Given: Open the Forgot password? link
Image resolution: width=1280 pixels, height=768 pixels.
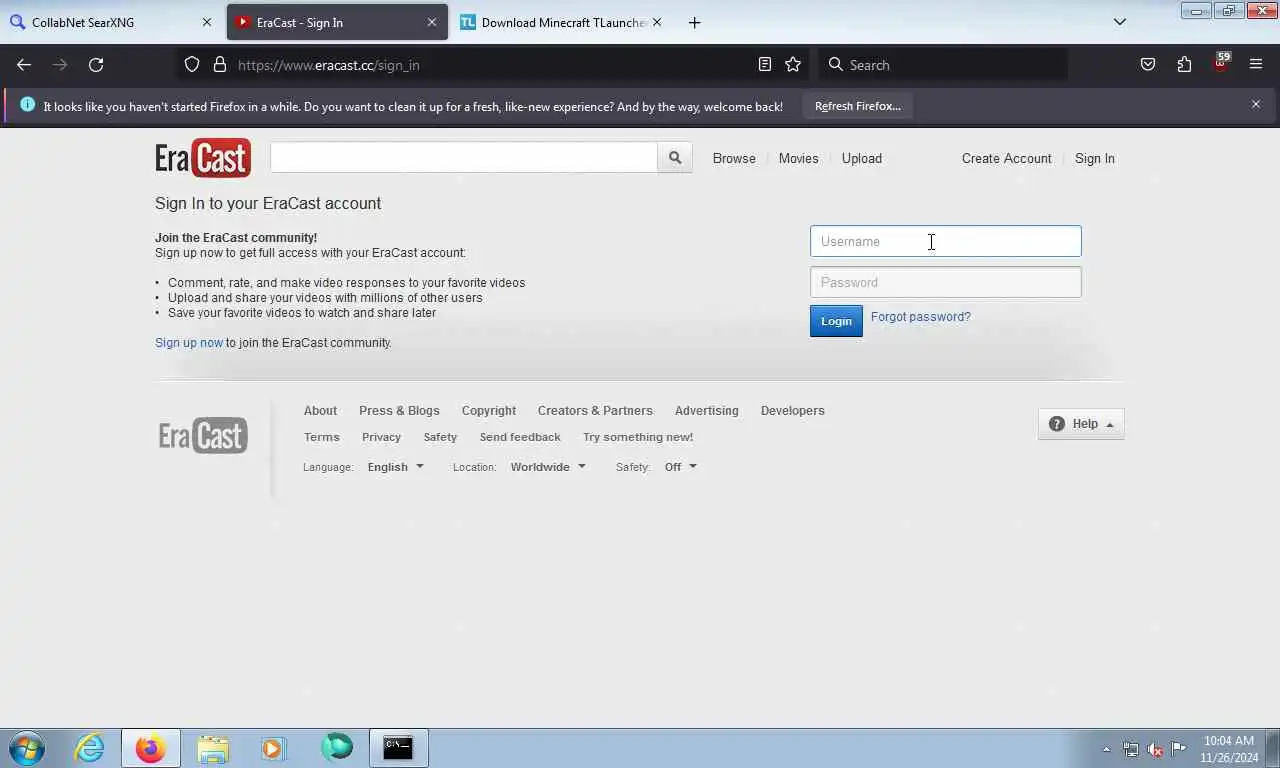Looking at the screenshot, I should pyautogui.click(x=921, y=317).
